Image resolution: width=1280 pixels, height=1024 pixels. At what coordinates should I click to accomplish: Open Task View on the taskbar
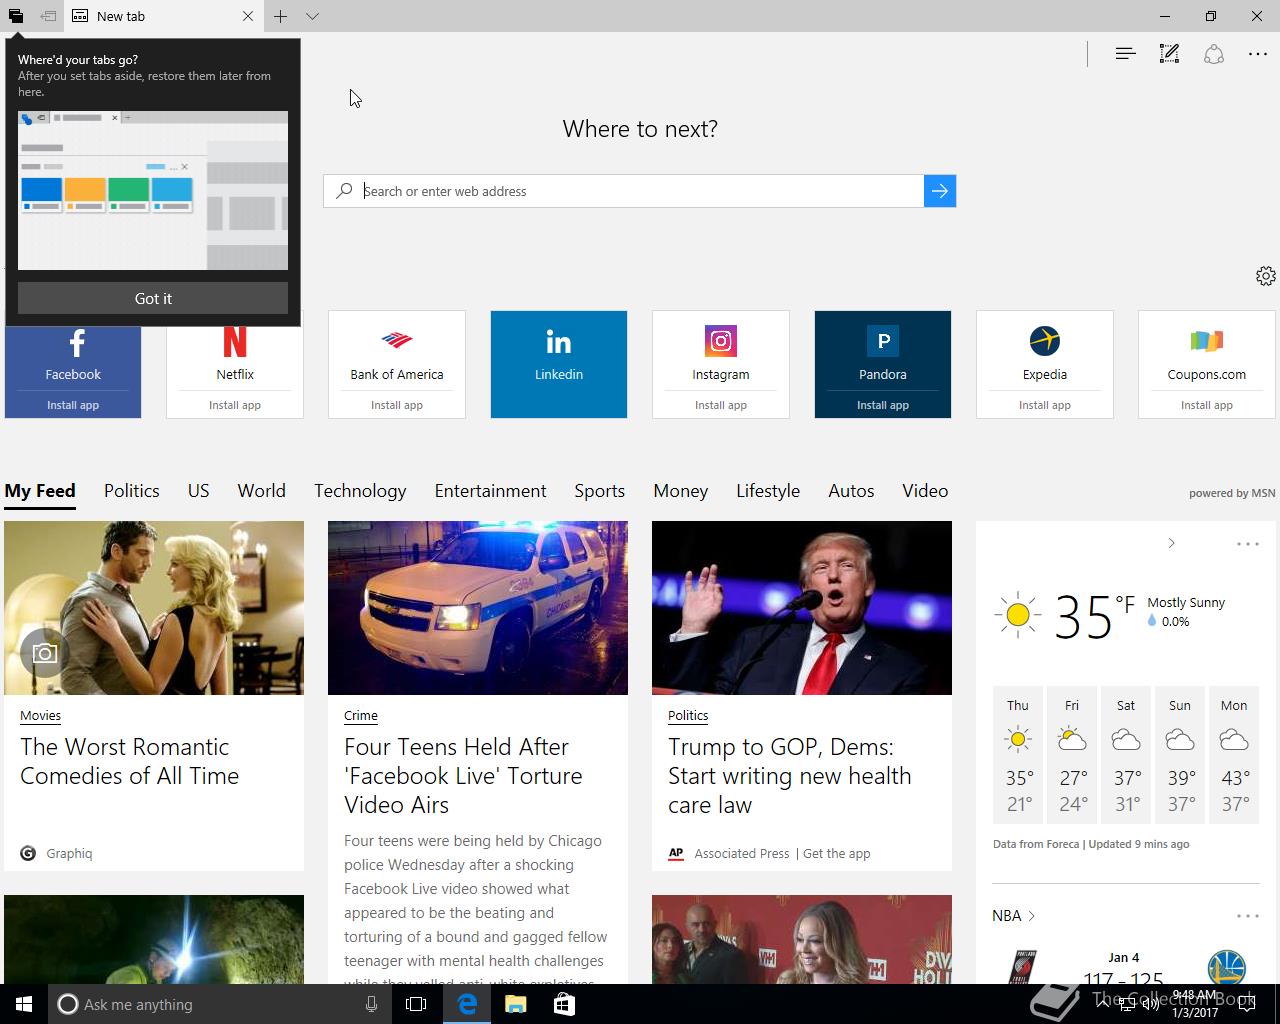416,1004
